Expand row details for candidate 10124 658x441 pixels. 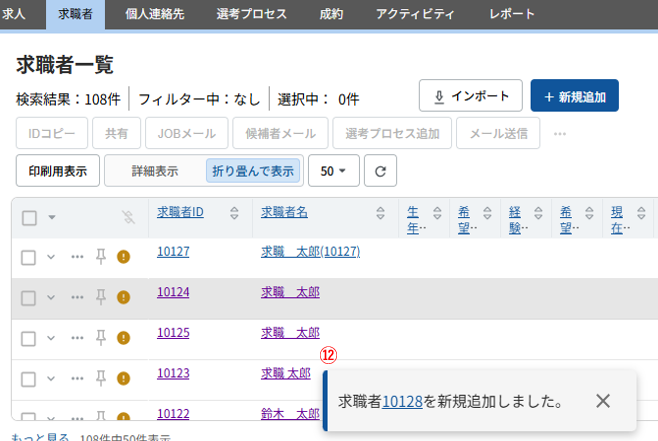52,297
